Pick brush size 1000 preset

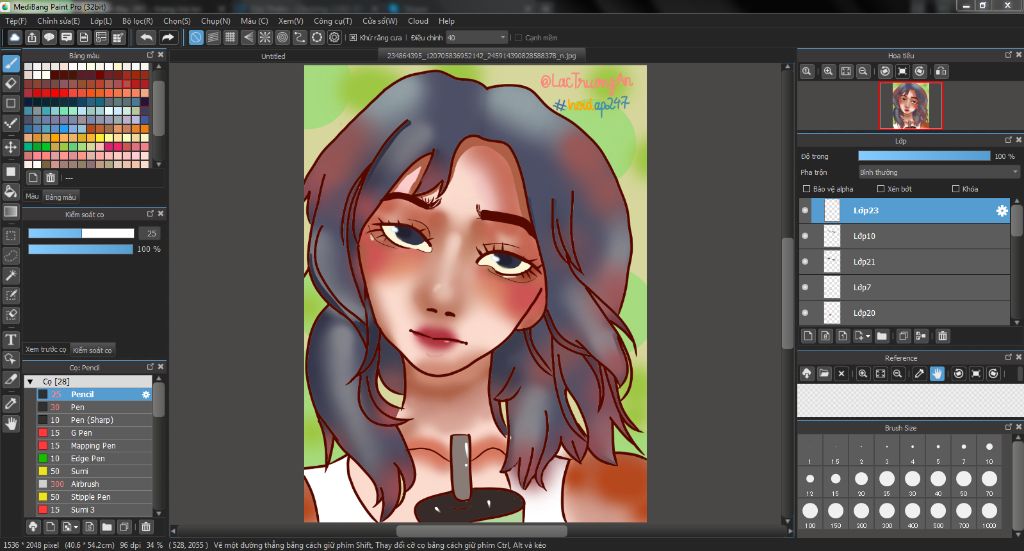tap(989, 512)
